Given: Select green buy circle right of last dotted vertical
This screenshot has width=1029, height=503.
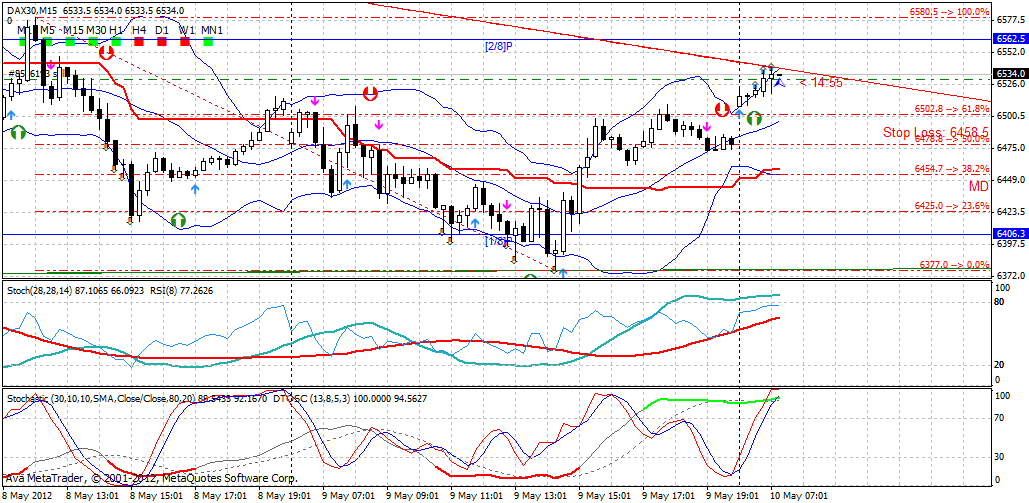Looking at the screenshot, I should [755, 118].
